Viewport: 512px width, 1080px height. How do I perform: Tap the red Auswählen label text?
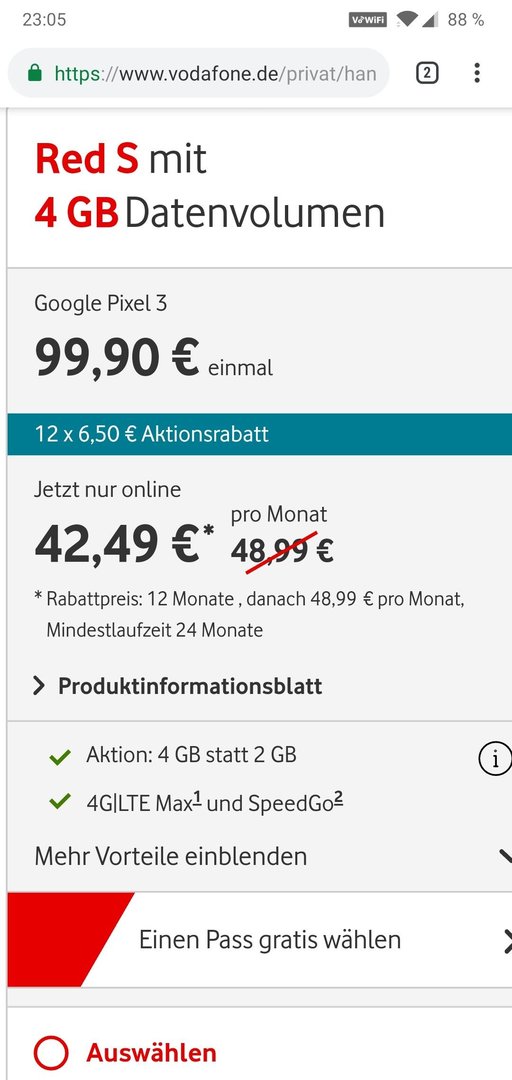pos(151,1052)
